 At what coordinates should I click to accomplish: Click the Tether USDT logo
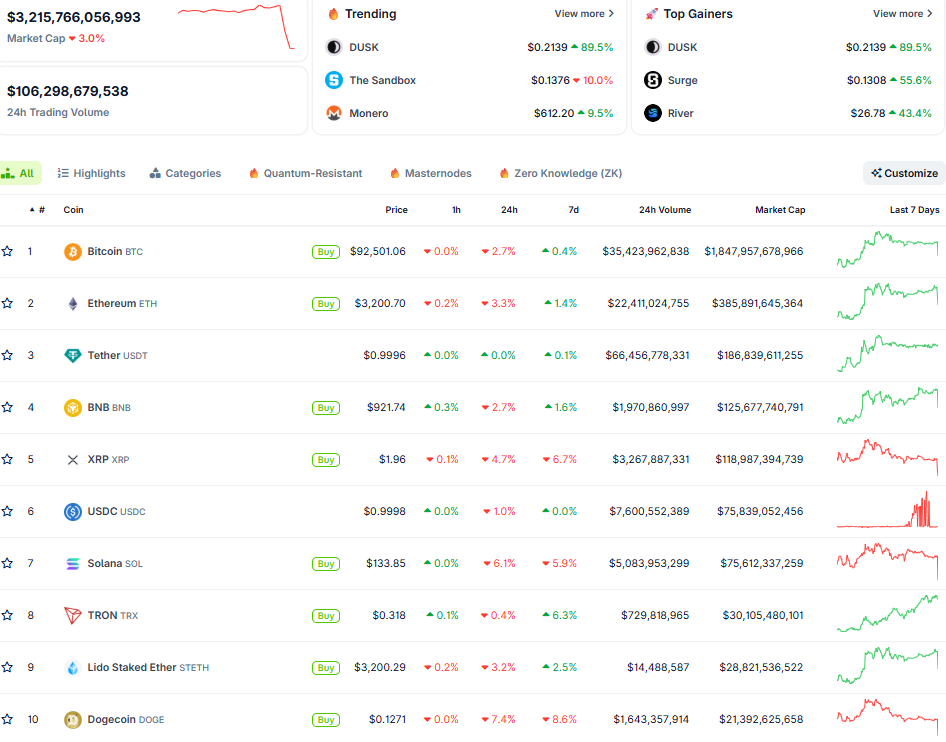point(72,355)
